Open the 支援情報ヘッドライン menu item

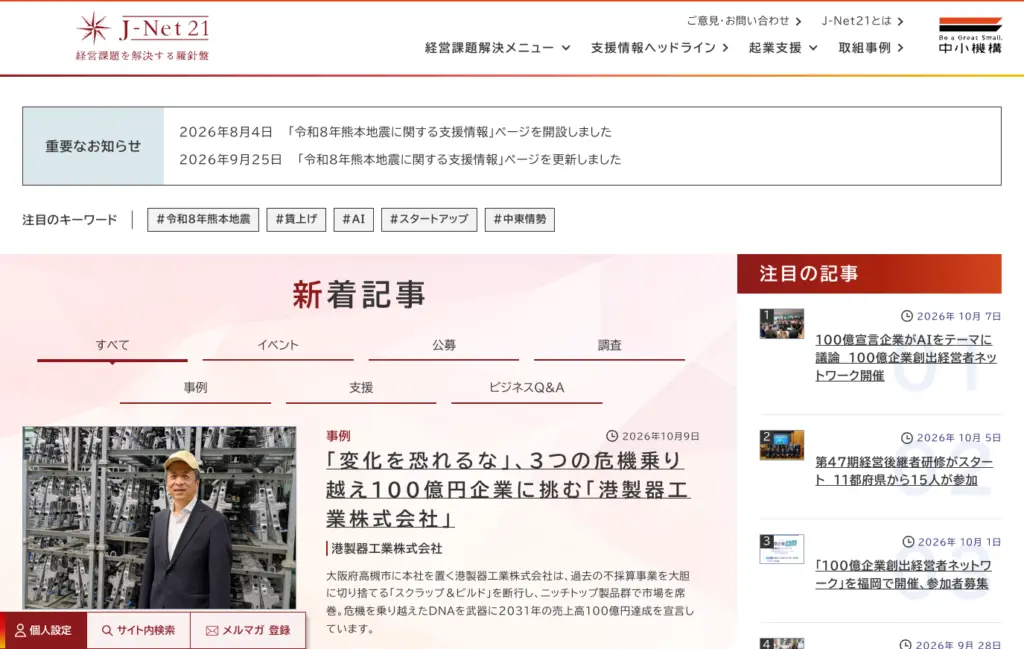[x=660, y=48]
